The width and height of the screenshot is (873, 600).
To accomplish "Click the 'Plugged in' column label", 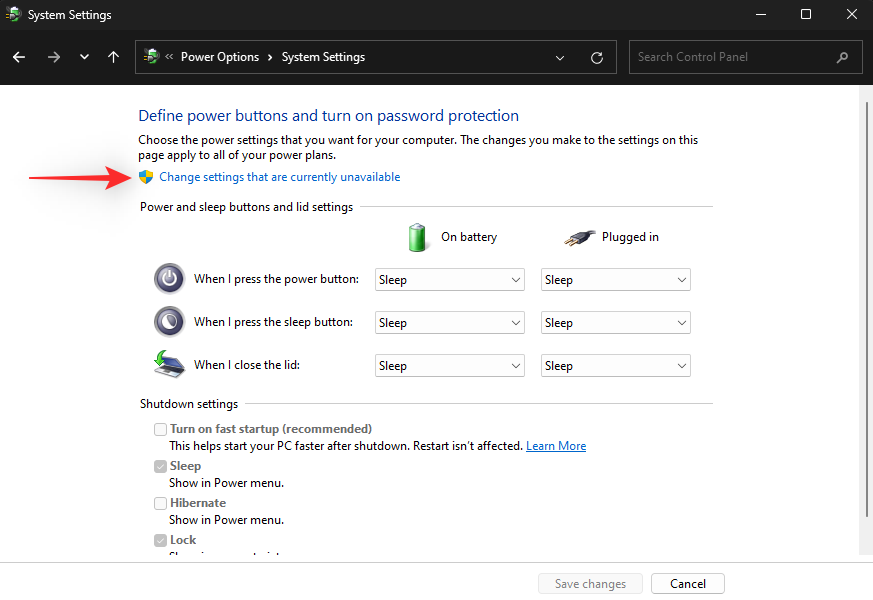I will coord(630,237).
